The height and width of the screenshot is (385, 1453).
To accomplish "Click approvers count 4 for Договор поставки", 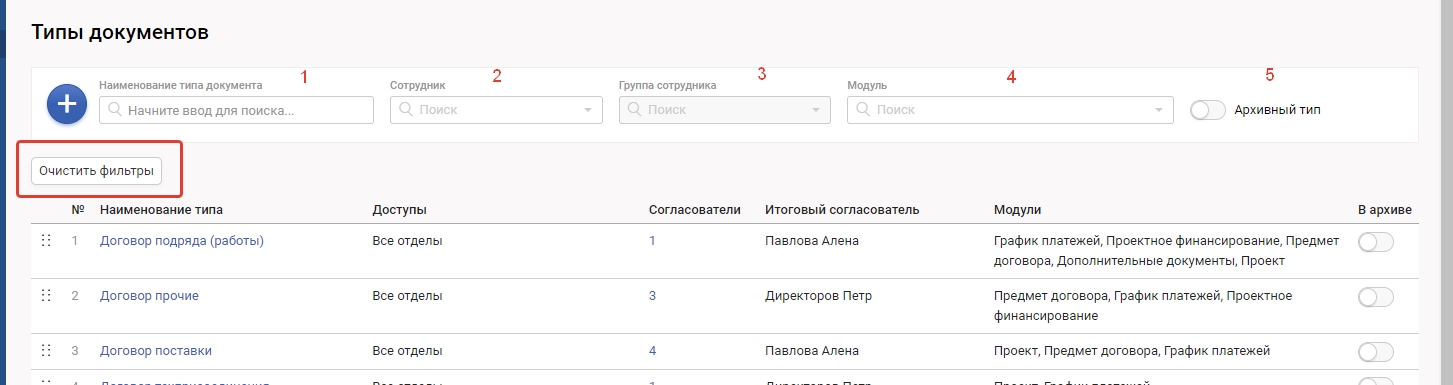I will click(652, 350).
